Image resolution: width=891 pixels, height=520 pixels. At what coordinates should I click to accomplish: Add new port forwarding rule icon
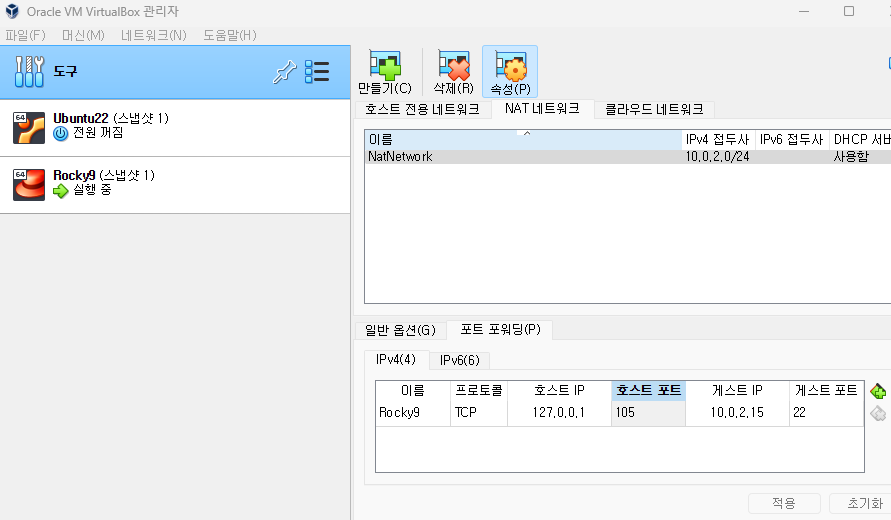tap(878, 392)
